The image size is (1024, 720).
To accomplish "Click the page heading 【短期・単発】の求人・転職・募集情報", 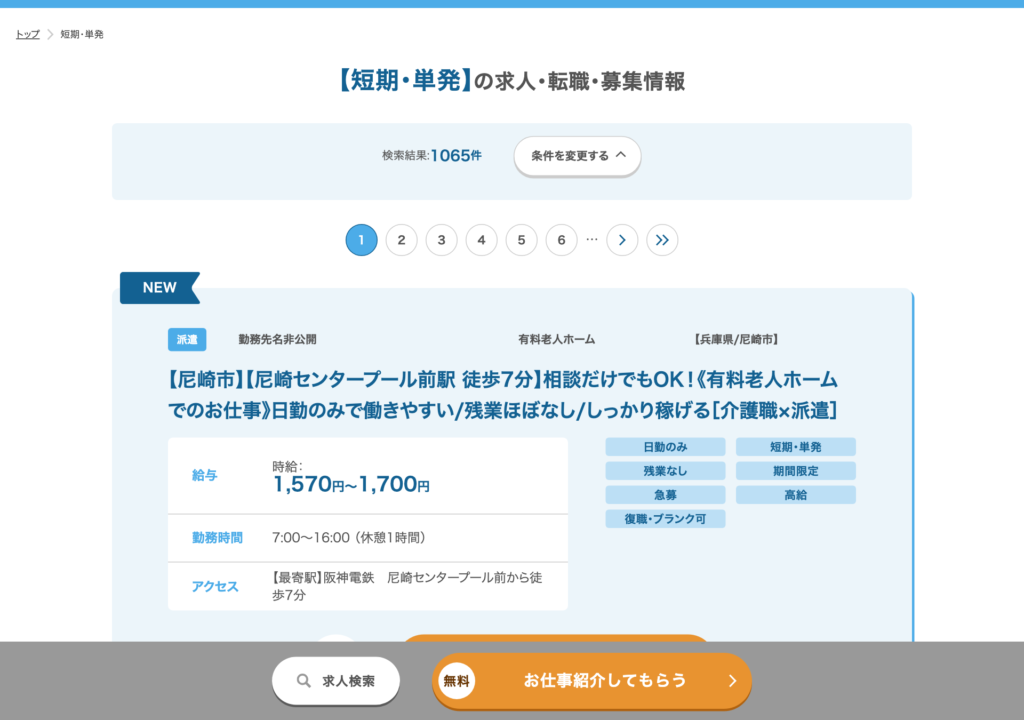I will pos(512,82).
